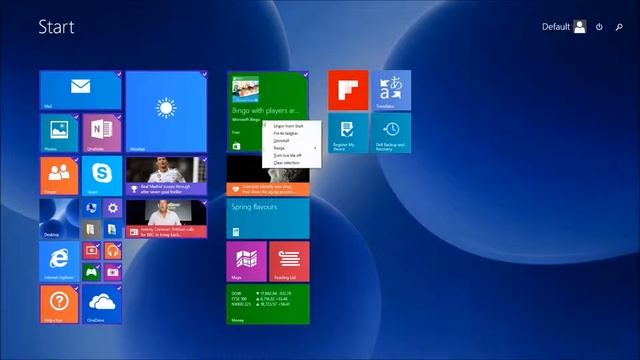Open the red Video small tile

(91, 251)
